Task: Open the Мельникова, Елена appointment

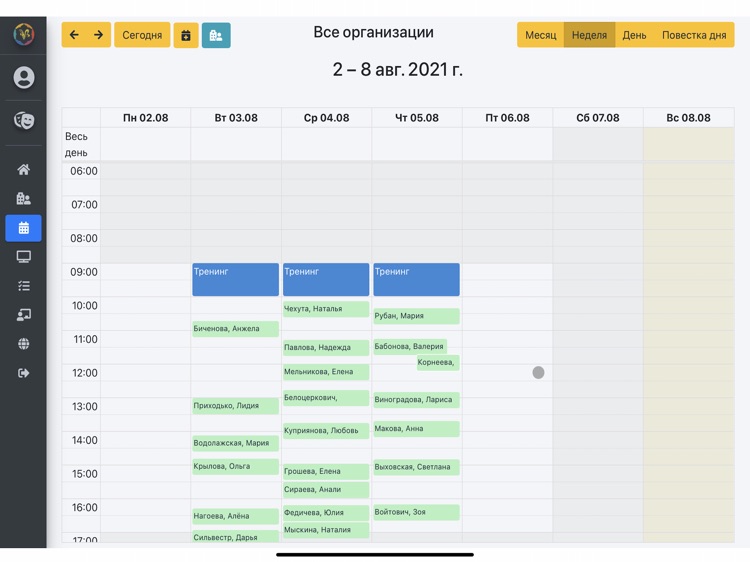Action: click(x=326, y=372)
